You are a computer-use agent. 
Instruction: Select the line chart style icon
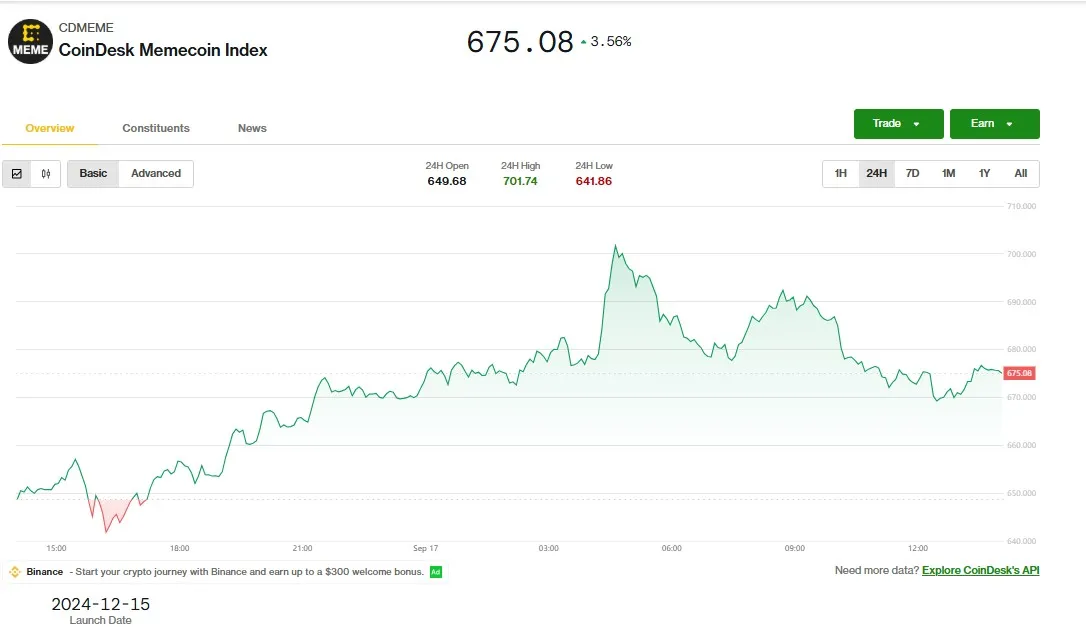(17, 173)
